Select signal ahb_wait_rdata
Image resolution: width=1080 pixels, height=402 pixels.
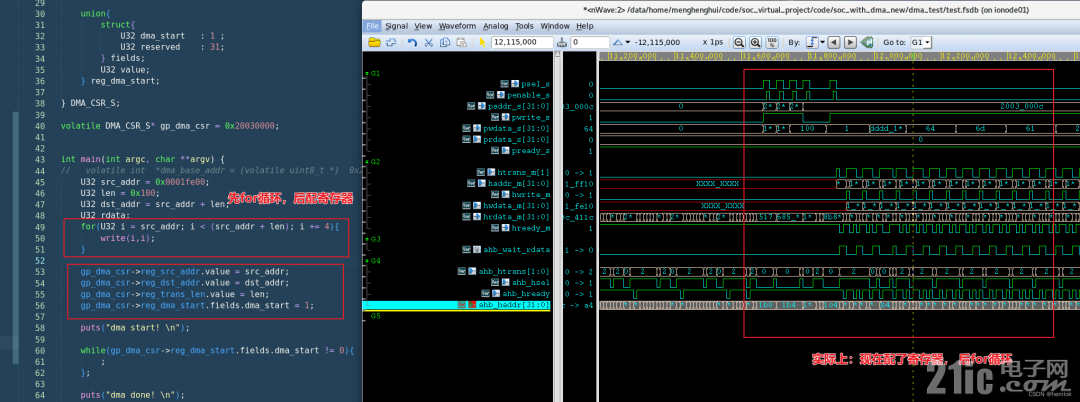(517, 249)
